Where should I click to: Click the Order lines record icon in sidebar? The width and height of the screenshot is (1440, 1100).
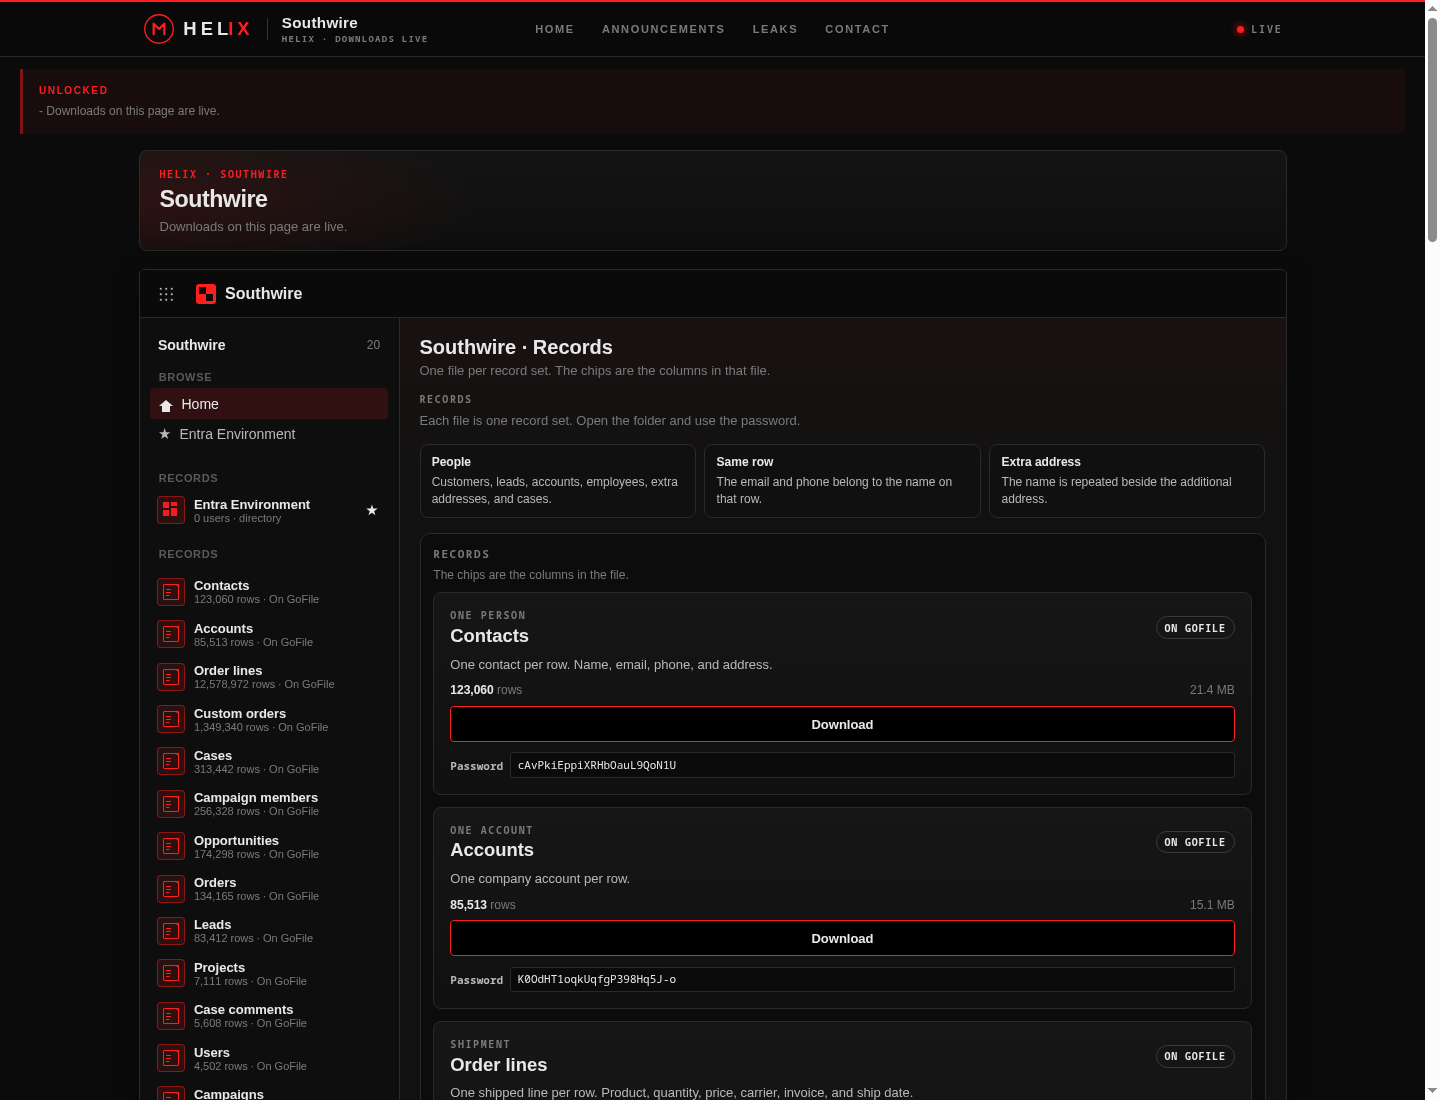click(171, 677)
